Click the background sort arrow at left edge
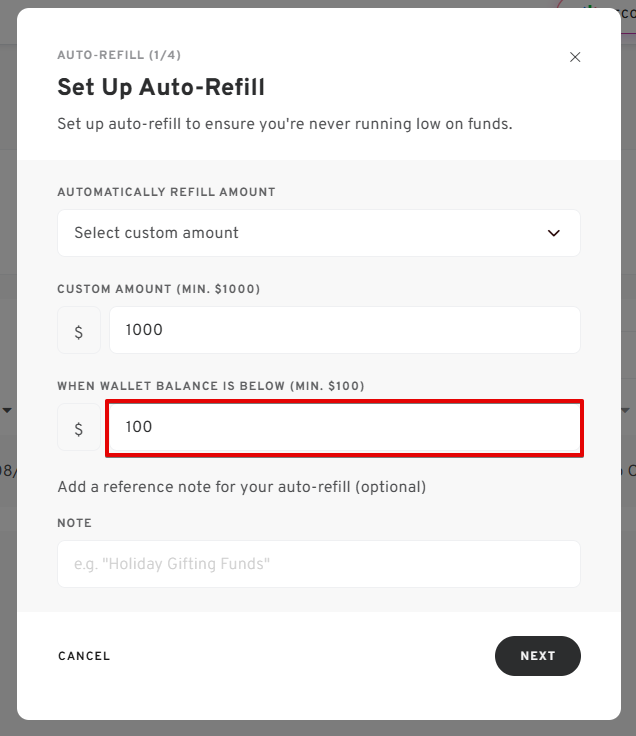 pyautogui.click(x=7, y=410)
